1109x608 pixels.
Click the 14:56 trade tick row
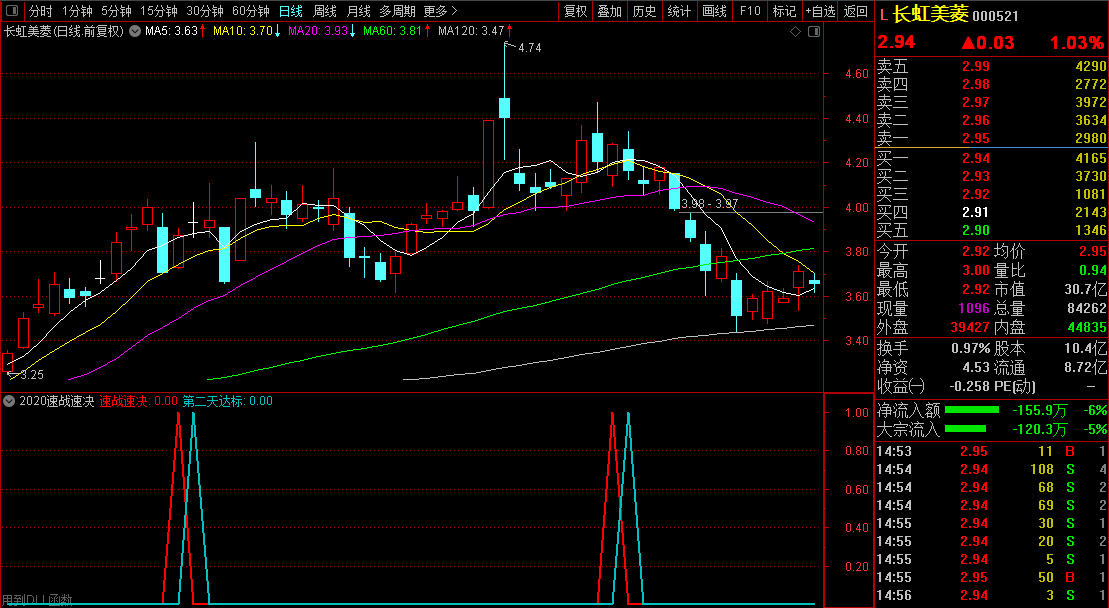992,595
